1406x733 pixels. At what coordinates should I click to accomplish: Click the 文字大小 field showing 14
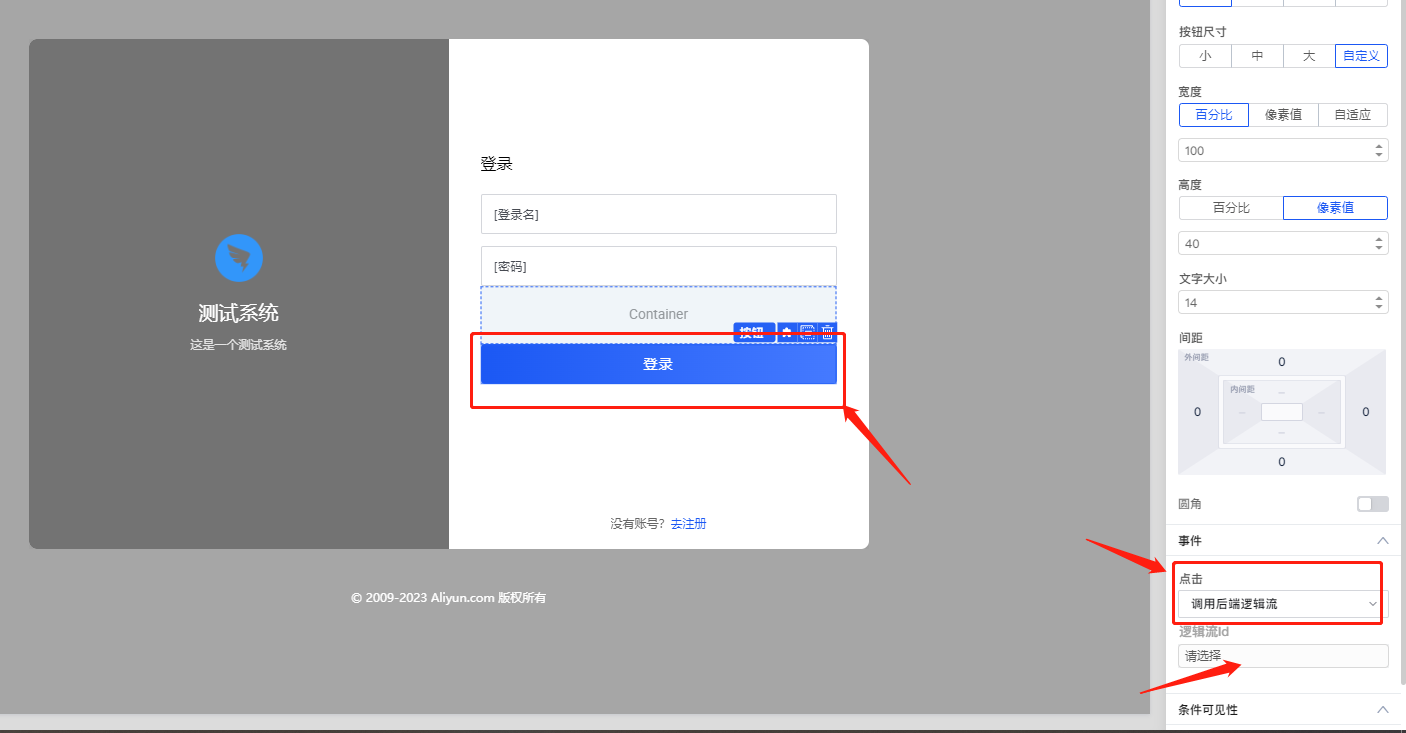(1283, 302)
